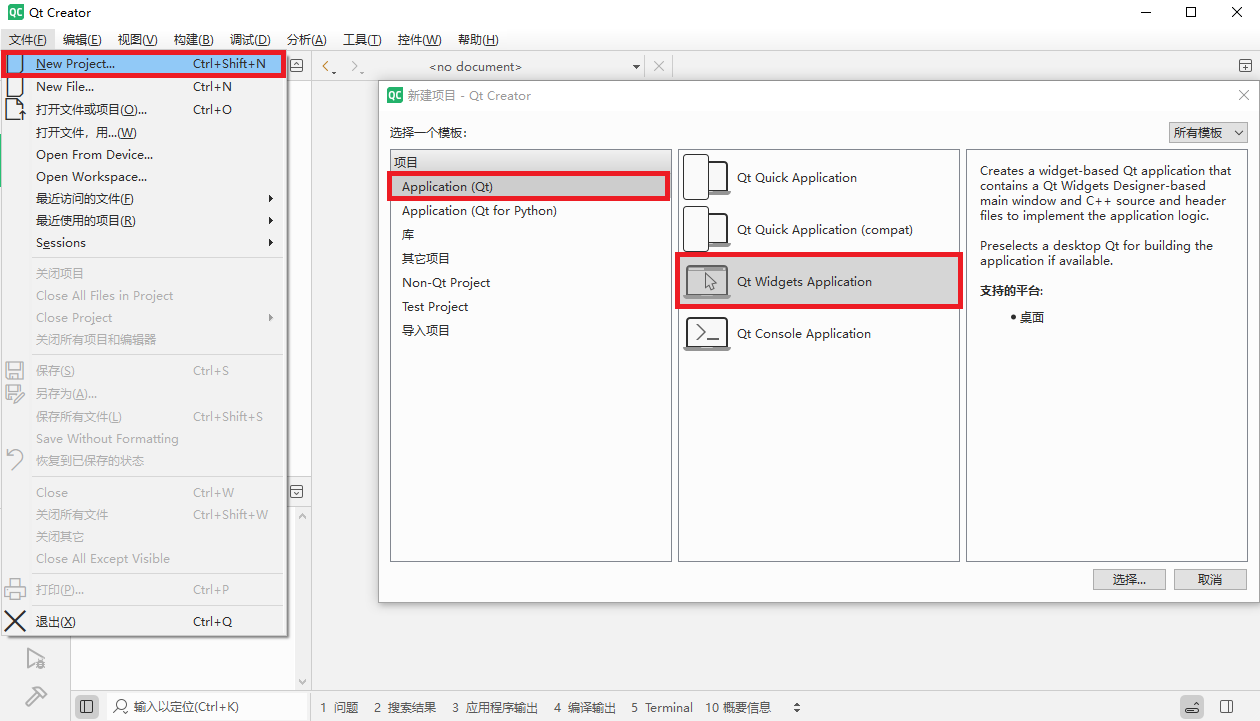Open the output pane selector arrows
Viewport: 1260px width, 721px height.
pos(797,707)
